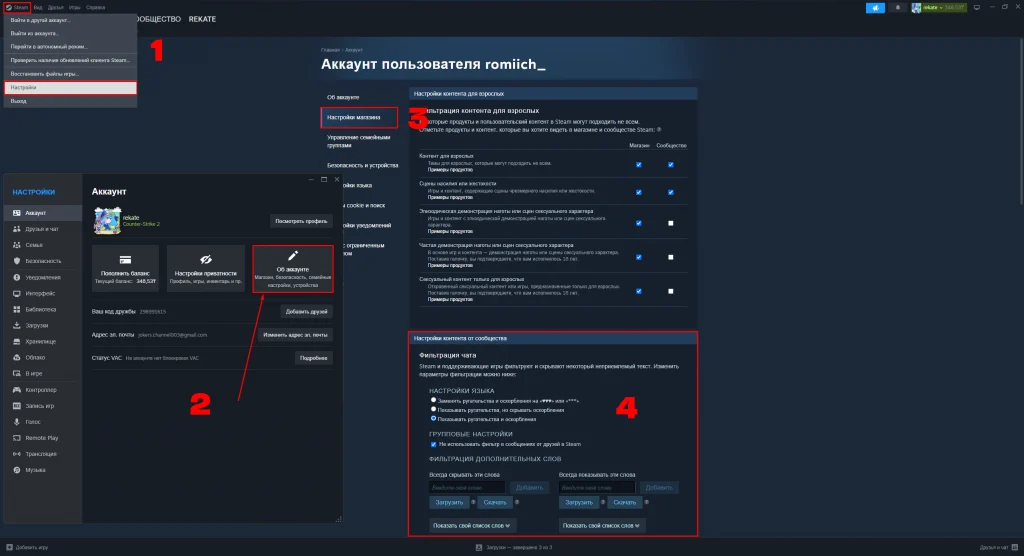
Task: Select Настройки in the Steam menu
Action: [70, 88]
